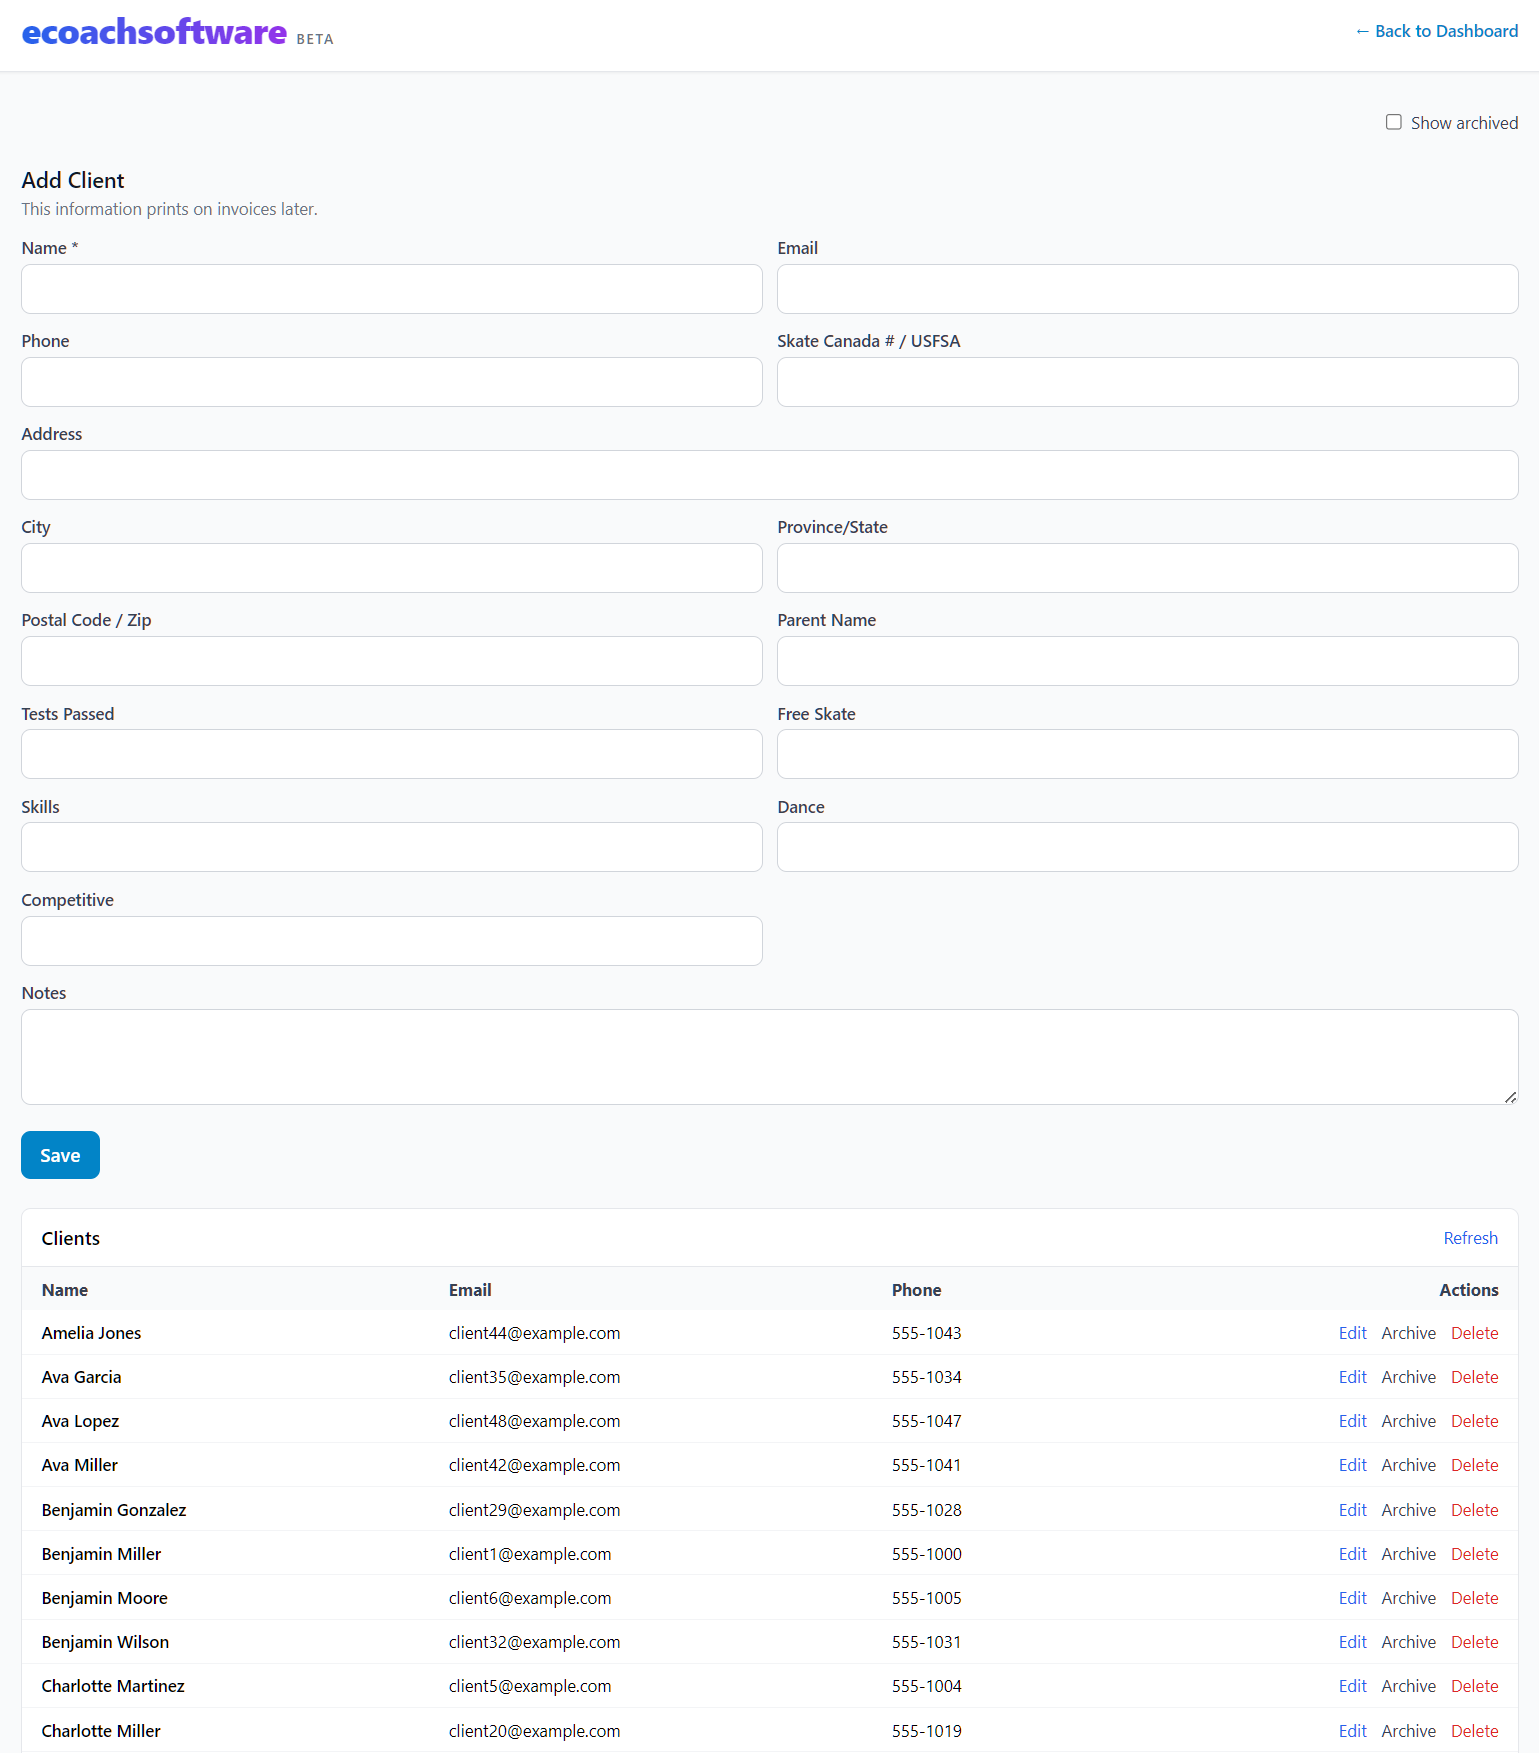The image size is (1539, 1753).
Task: Edit Amelia Jones client record
Action: point(1352,1333)
